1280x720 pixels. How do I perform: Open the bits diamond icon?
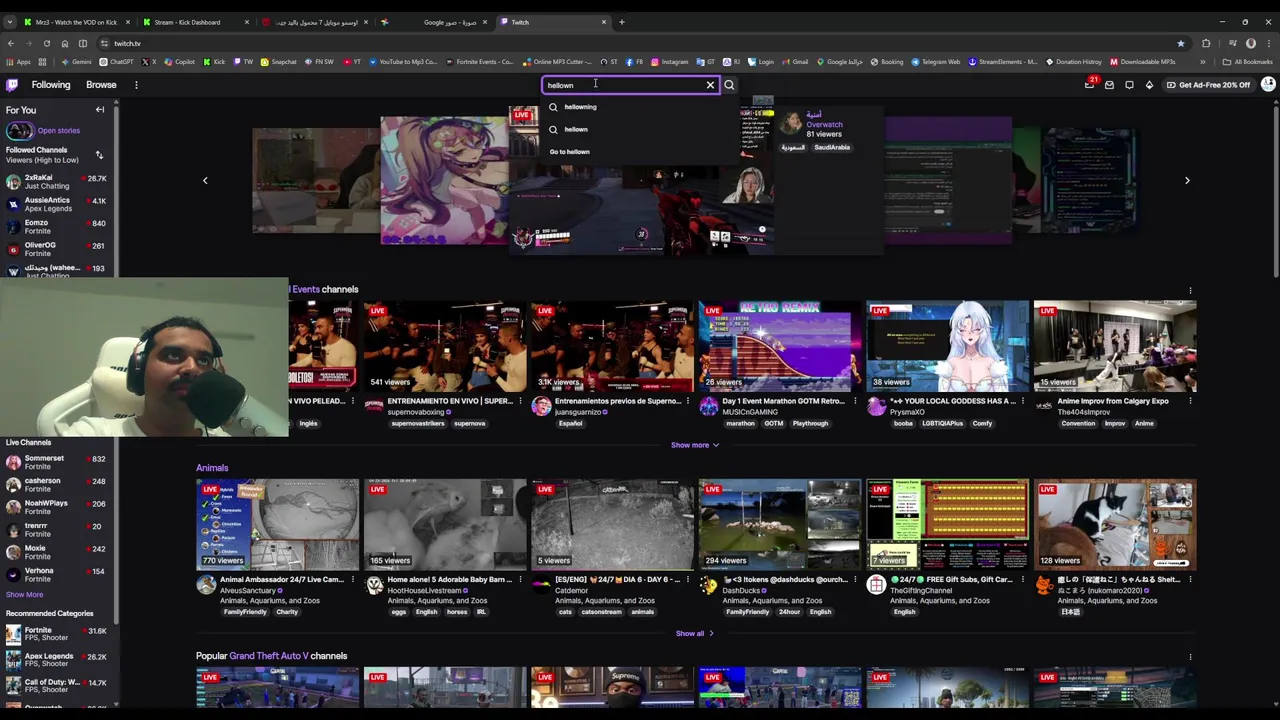[x=1149, y=85]
